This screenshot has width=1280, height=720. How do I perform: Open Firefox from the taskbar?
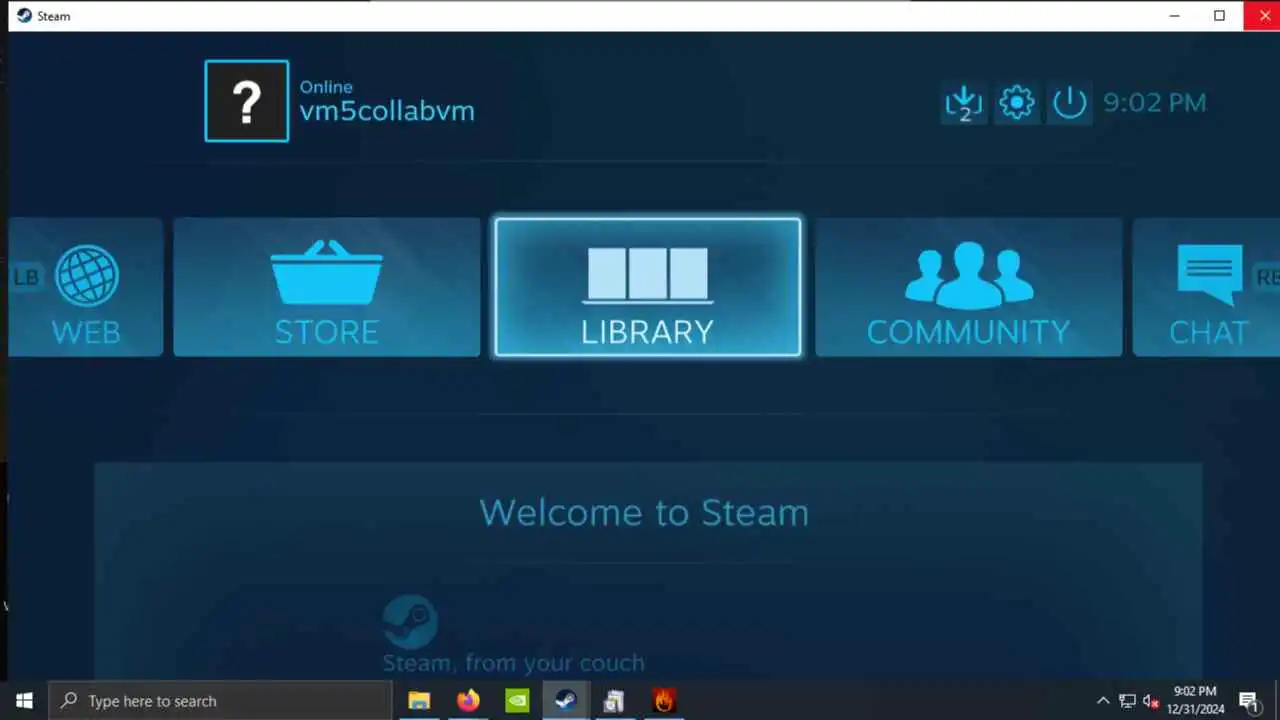click(x=468, y=701)
